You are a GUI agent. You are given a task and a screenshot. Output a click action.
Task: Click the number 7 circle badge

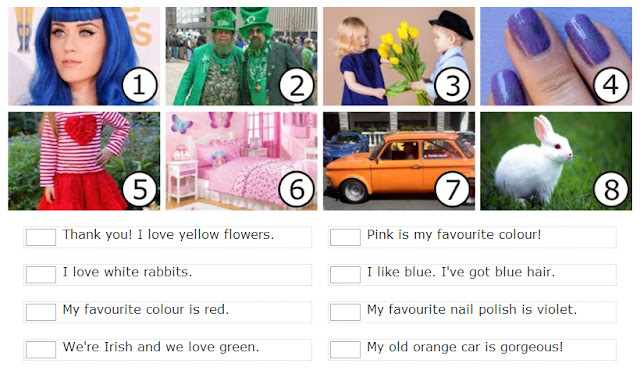click(x=452, y=189)
